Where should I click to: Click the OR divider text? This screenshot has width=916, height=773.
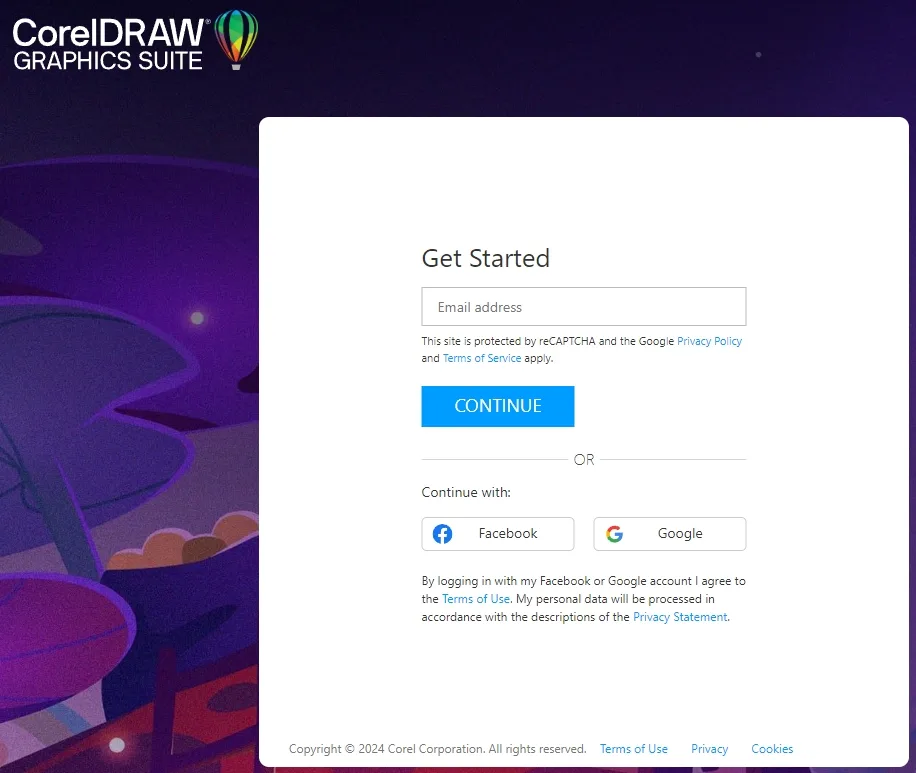pos(584,460)
